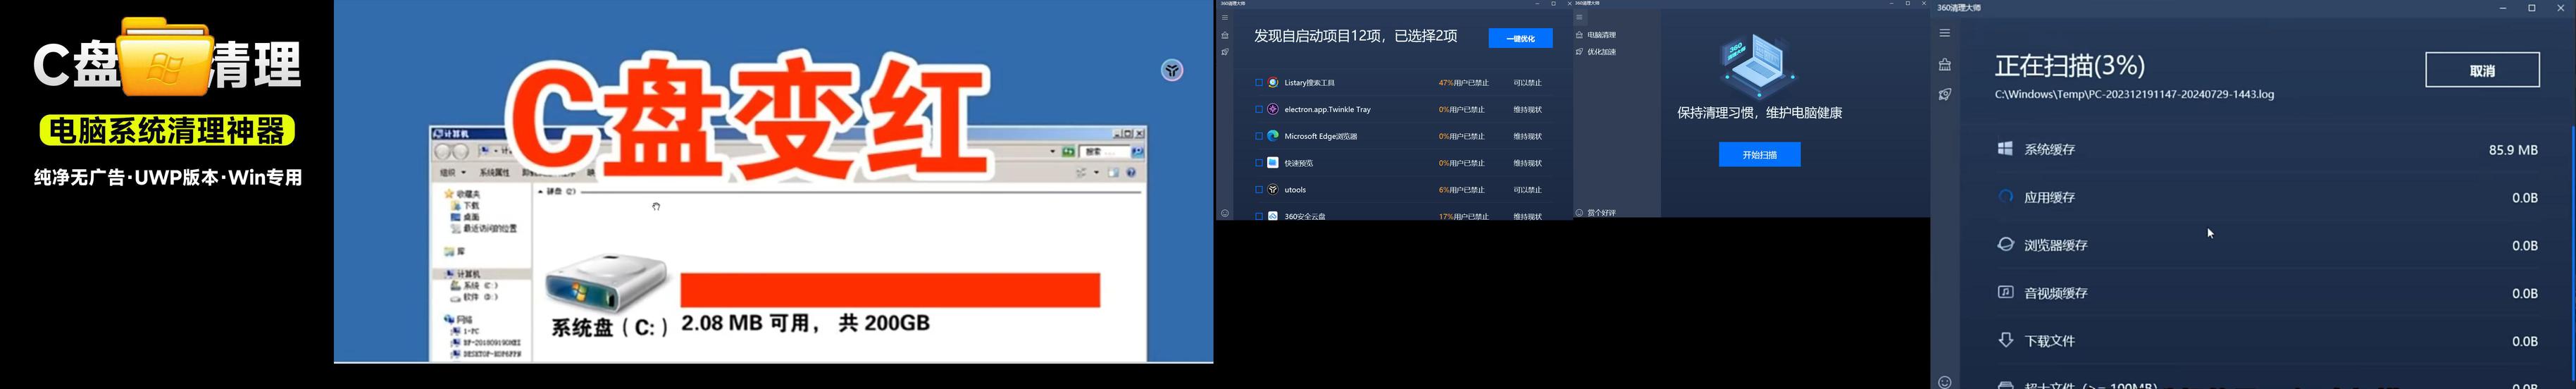This screenshot has width=2576, height=389.
Task: Tick checkbox for Microsoft Edge浏览器
Action: pyautogui.click(x=1258, y=136)
